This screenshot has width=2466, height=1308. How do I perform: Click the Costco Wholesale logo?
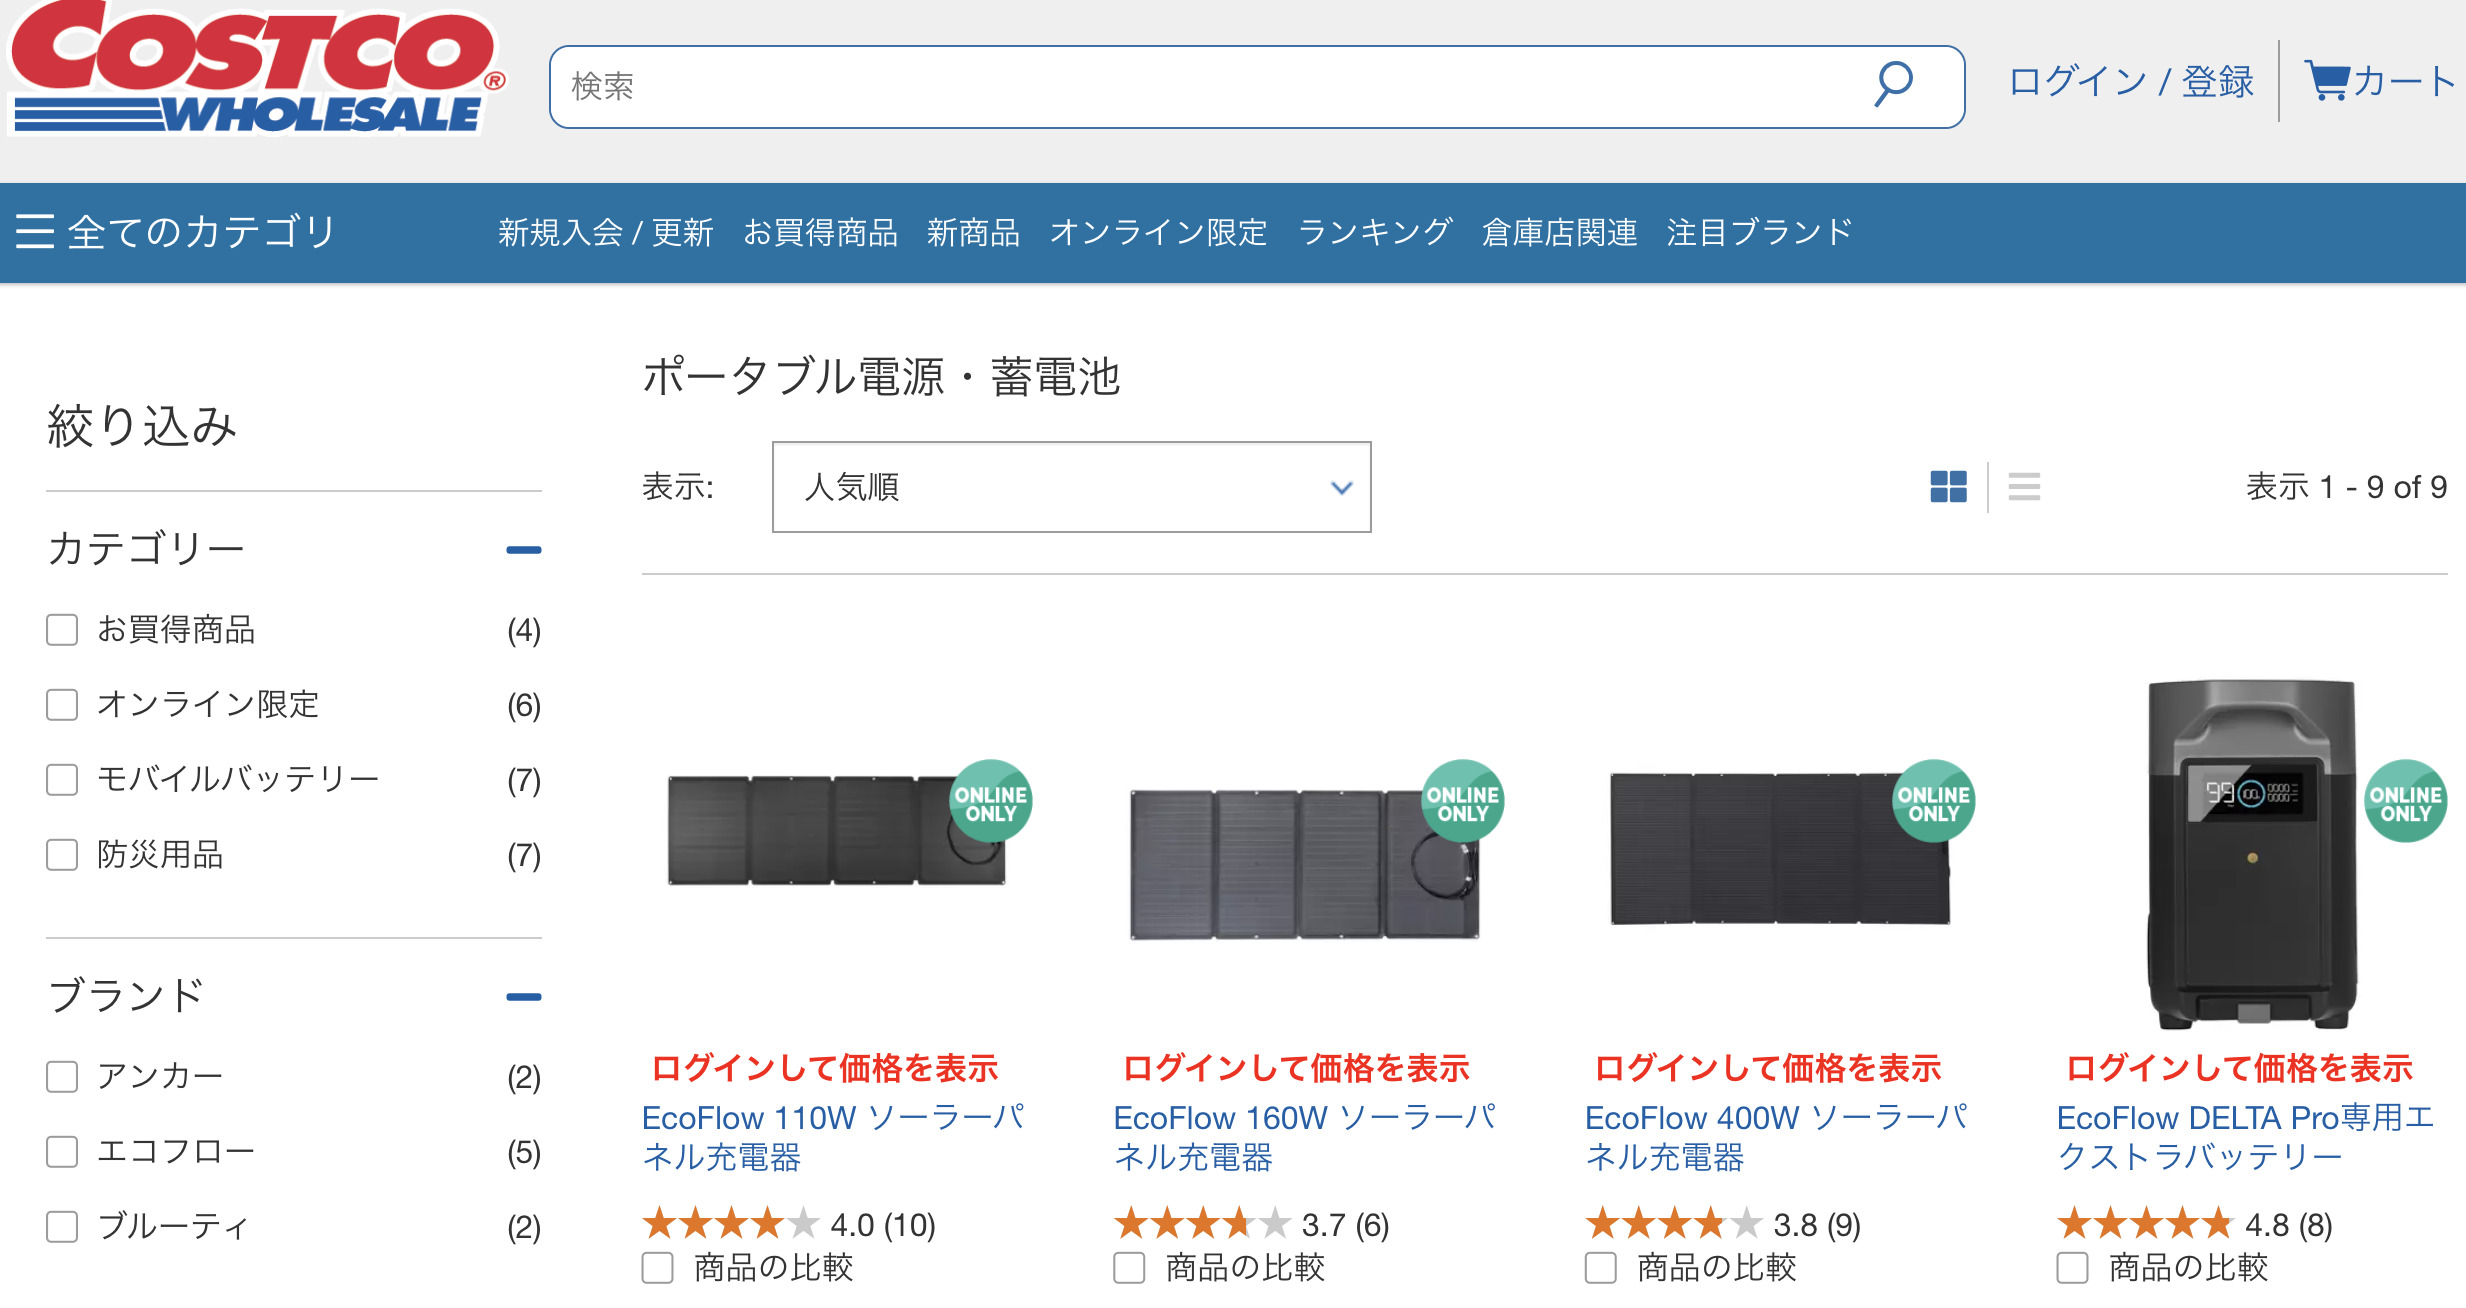[x=256, y=68]
